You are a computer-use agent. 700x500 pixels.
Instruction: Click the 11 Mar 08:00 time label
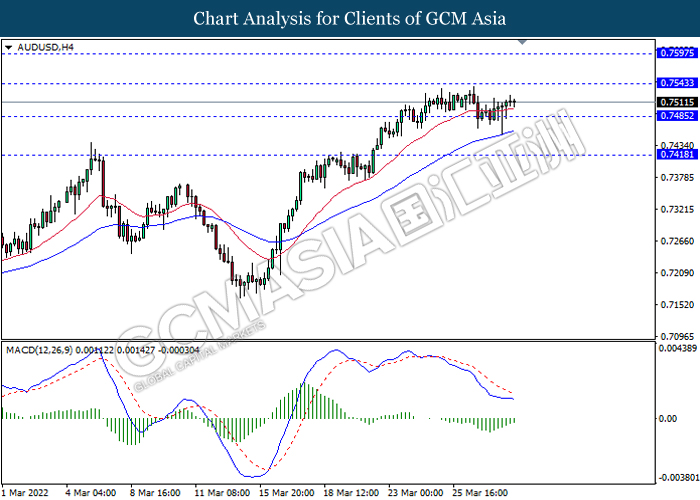click(x=222, y=493)
